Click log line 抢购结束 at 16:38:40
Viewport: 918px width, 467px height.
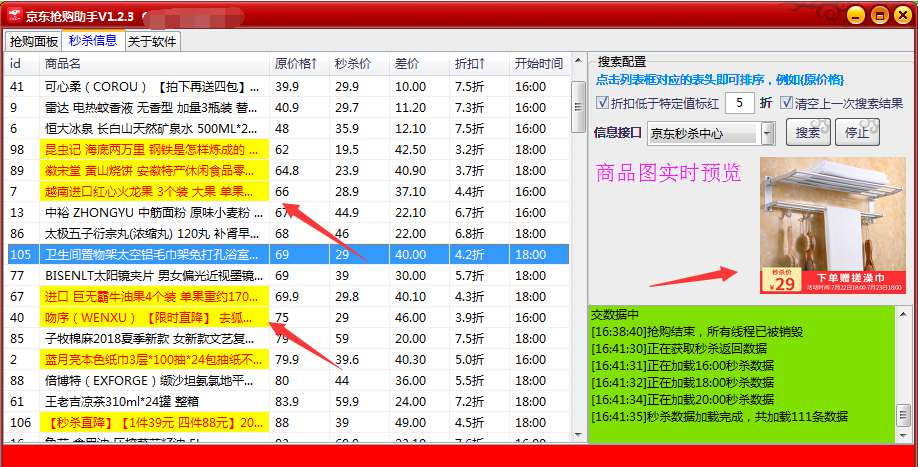click(697, 332)
